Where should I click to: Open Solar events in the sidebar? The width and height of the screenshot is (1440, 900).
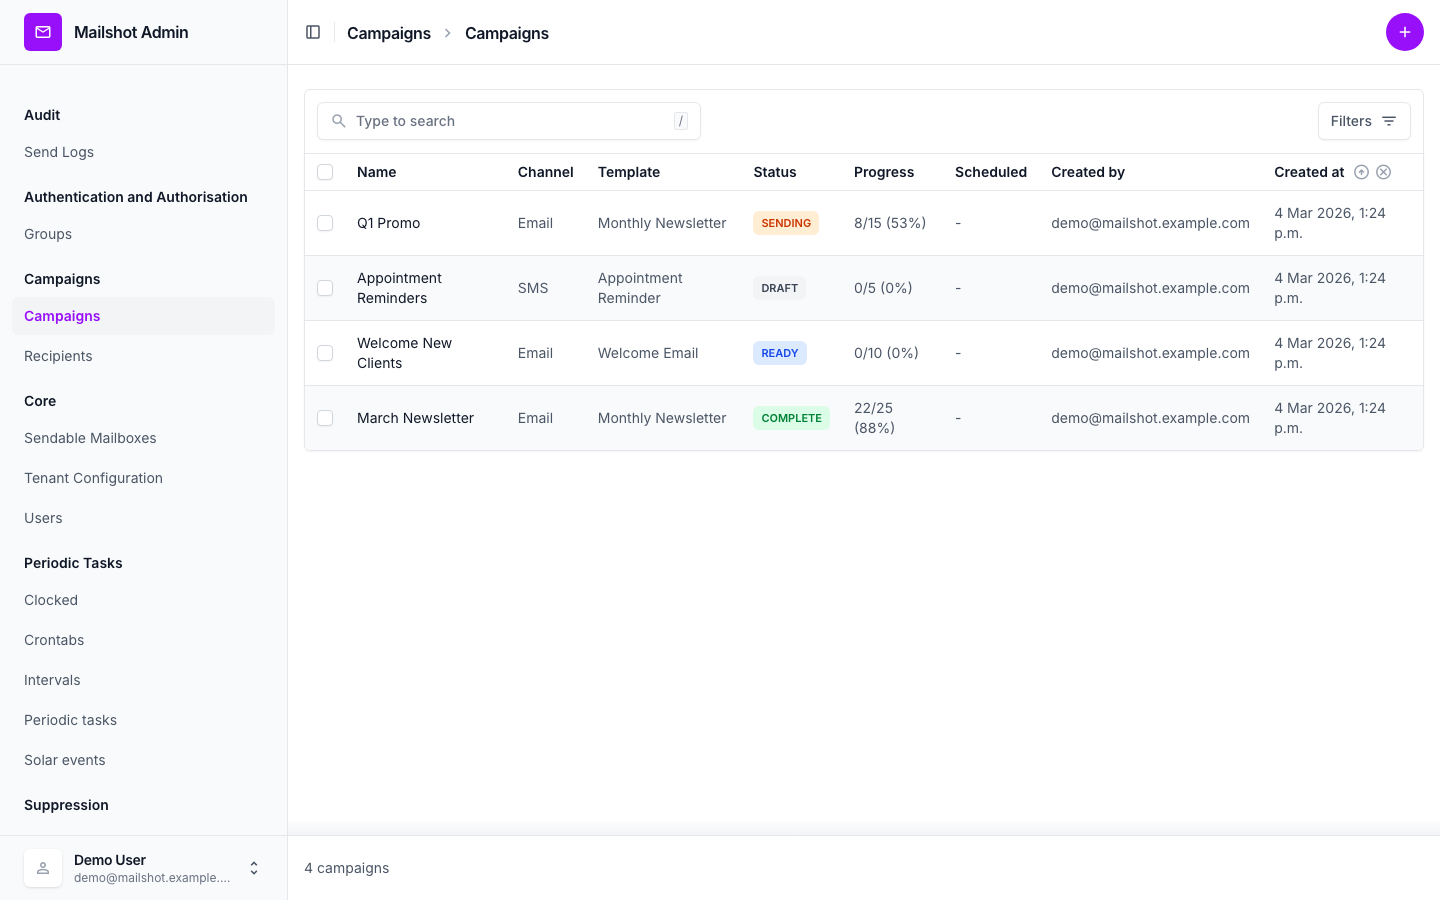65,760
